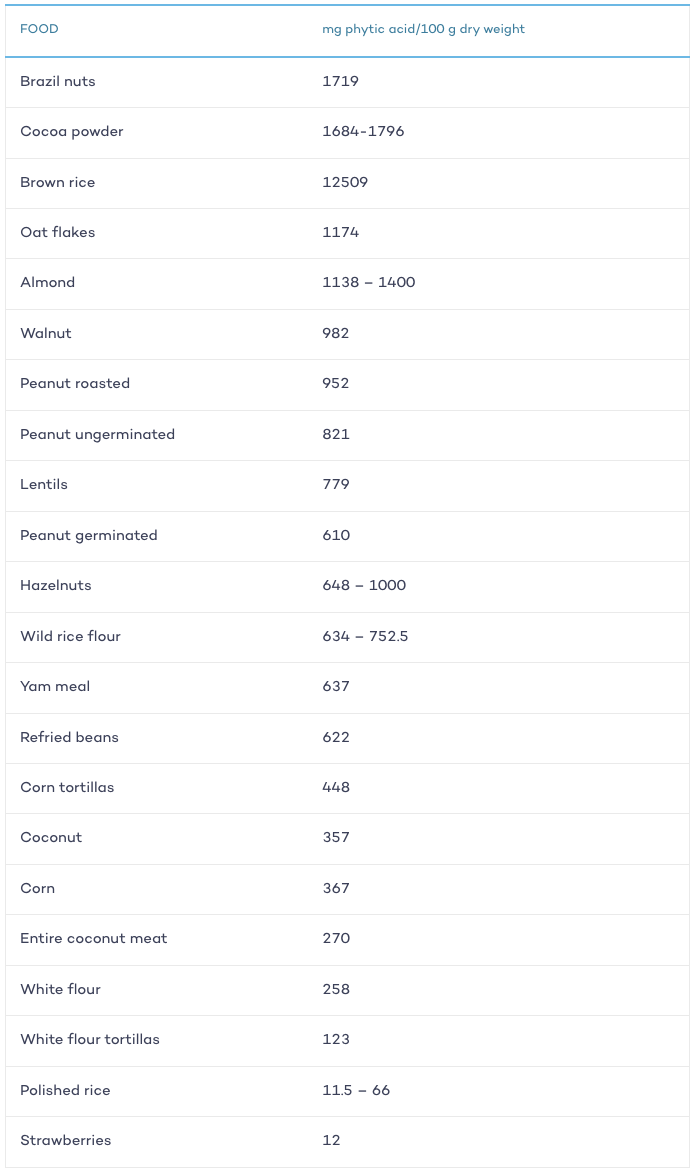Click the FOOD column header
The width and height of the screenshot is (694, 1170).
point(39,29)
